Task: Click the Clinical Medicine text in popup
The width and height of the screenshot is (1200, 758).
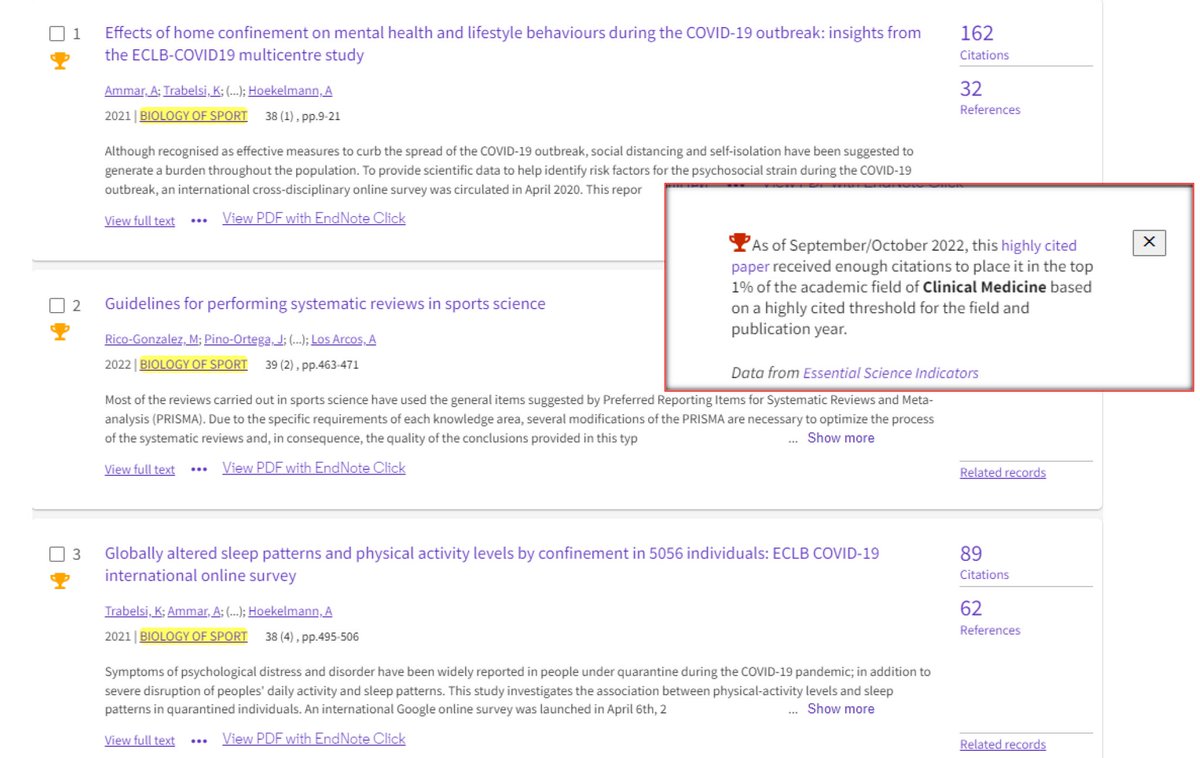Action: click(984, 287)
